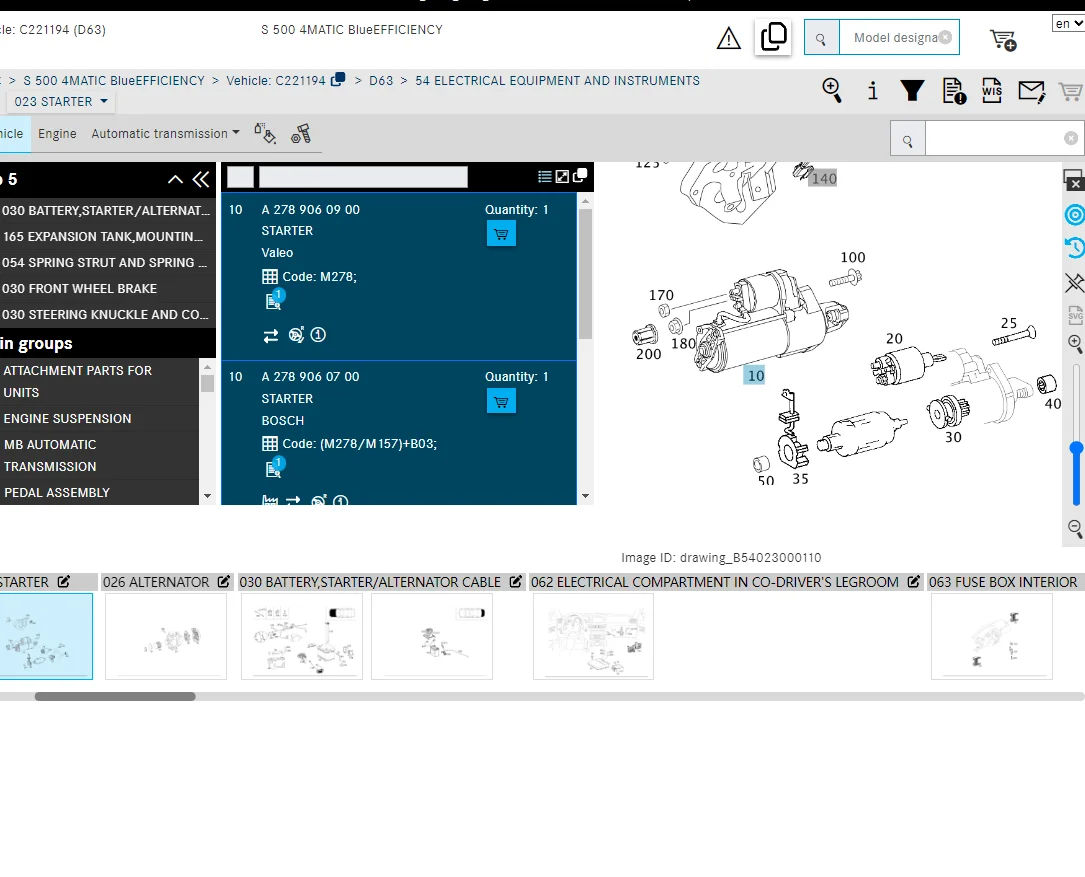The width and height of the screenshot is (1085, 877).
Task: Collapse the left panel with the up chevron
Action: pos(176,180)
